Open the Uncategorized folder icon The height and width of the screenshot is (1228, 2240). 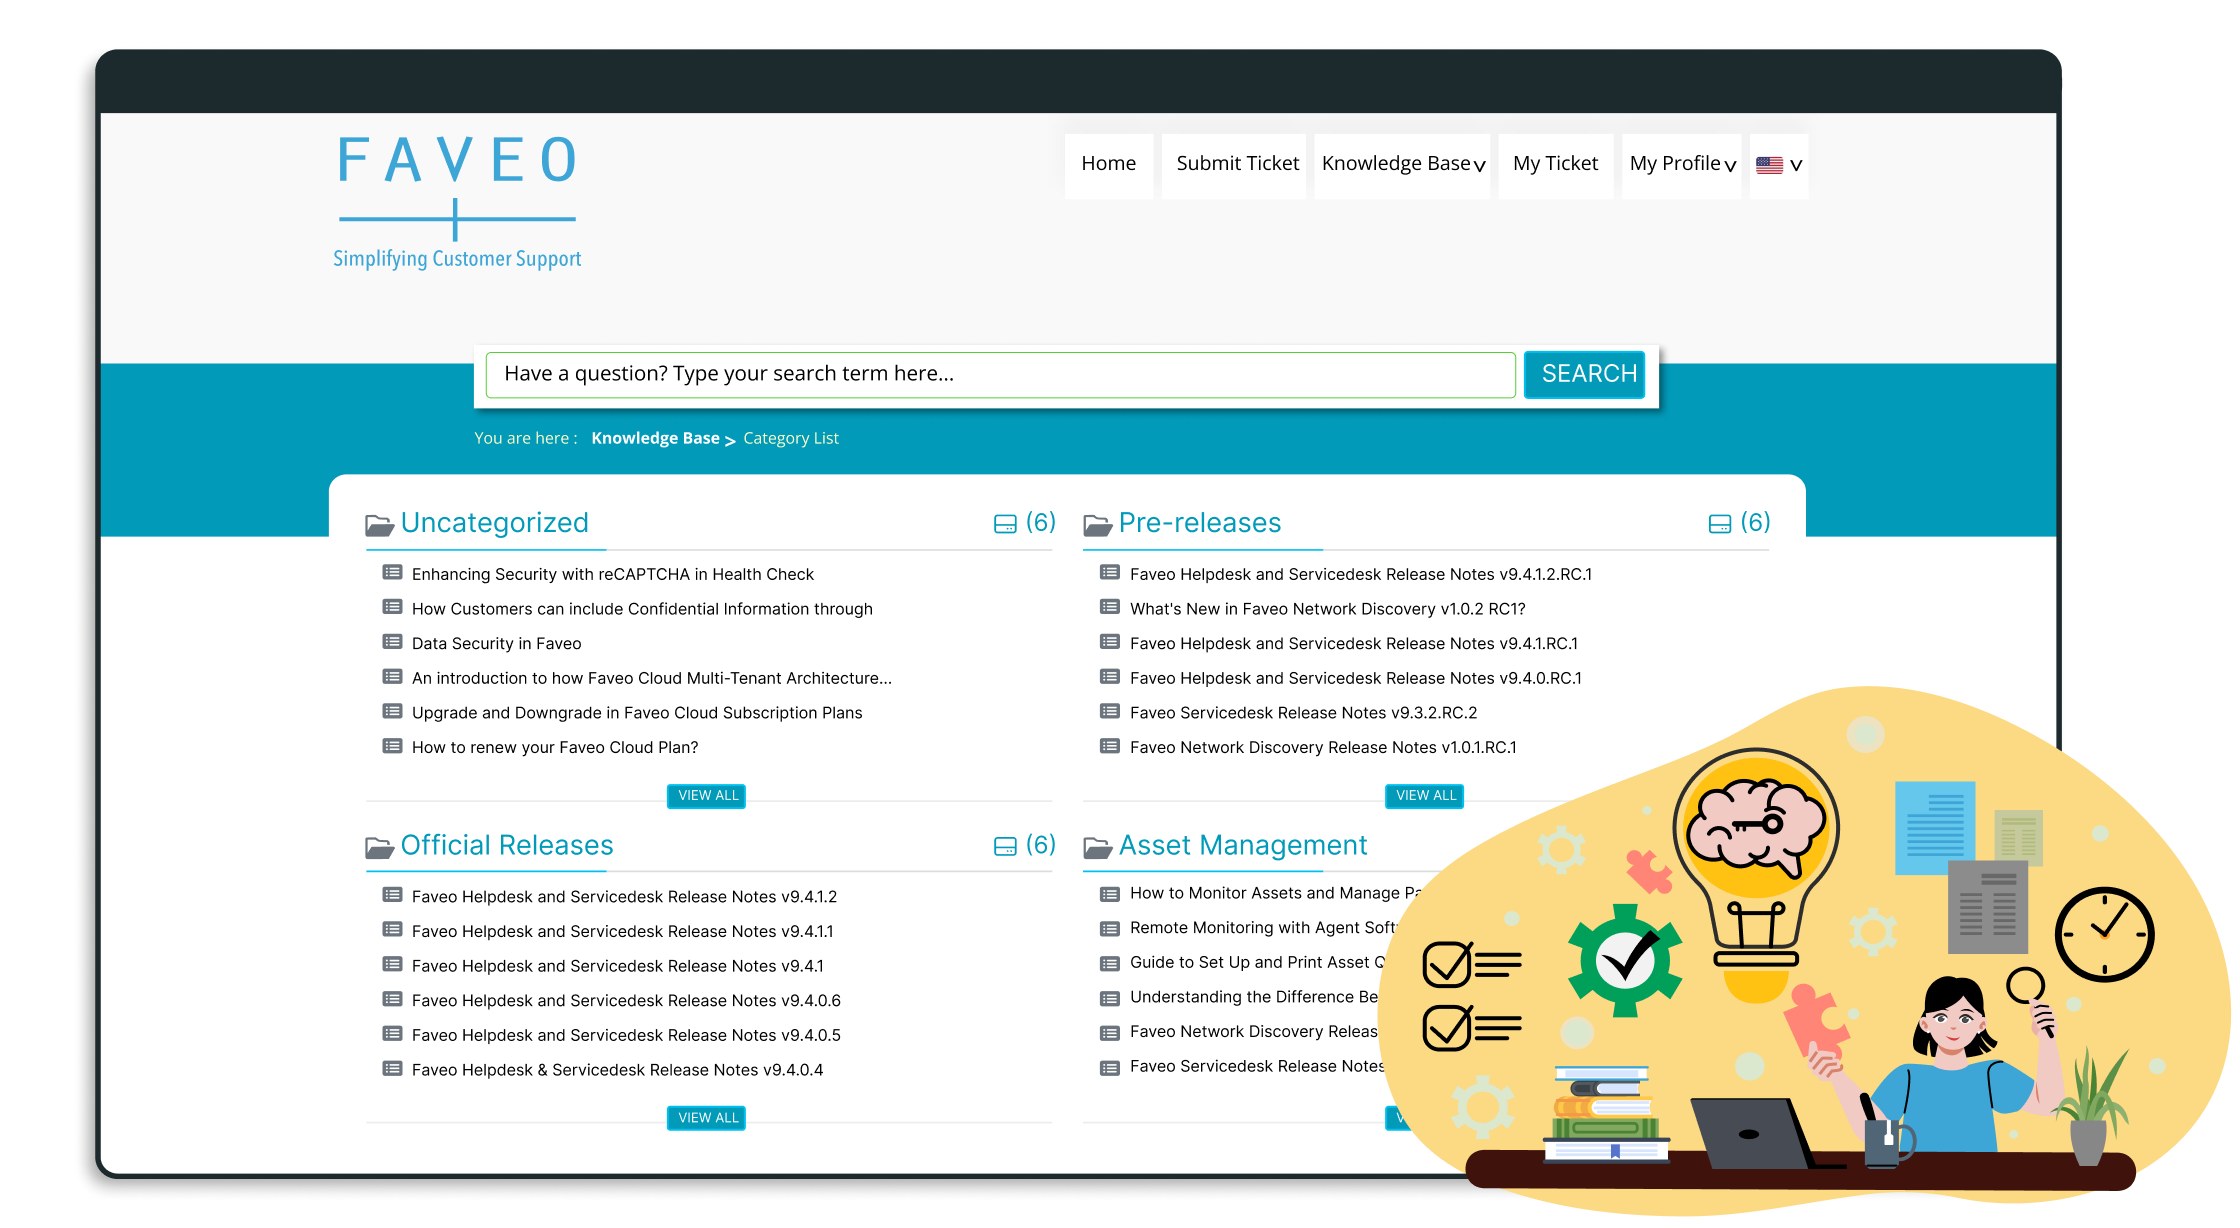[x=379, y=524]
